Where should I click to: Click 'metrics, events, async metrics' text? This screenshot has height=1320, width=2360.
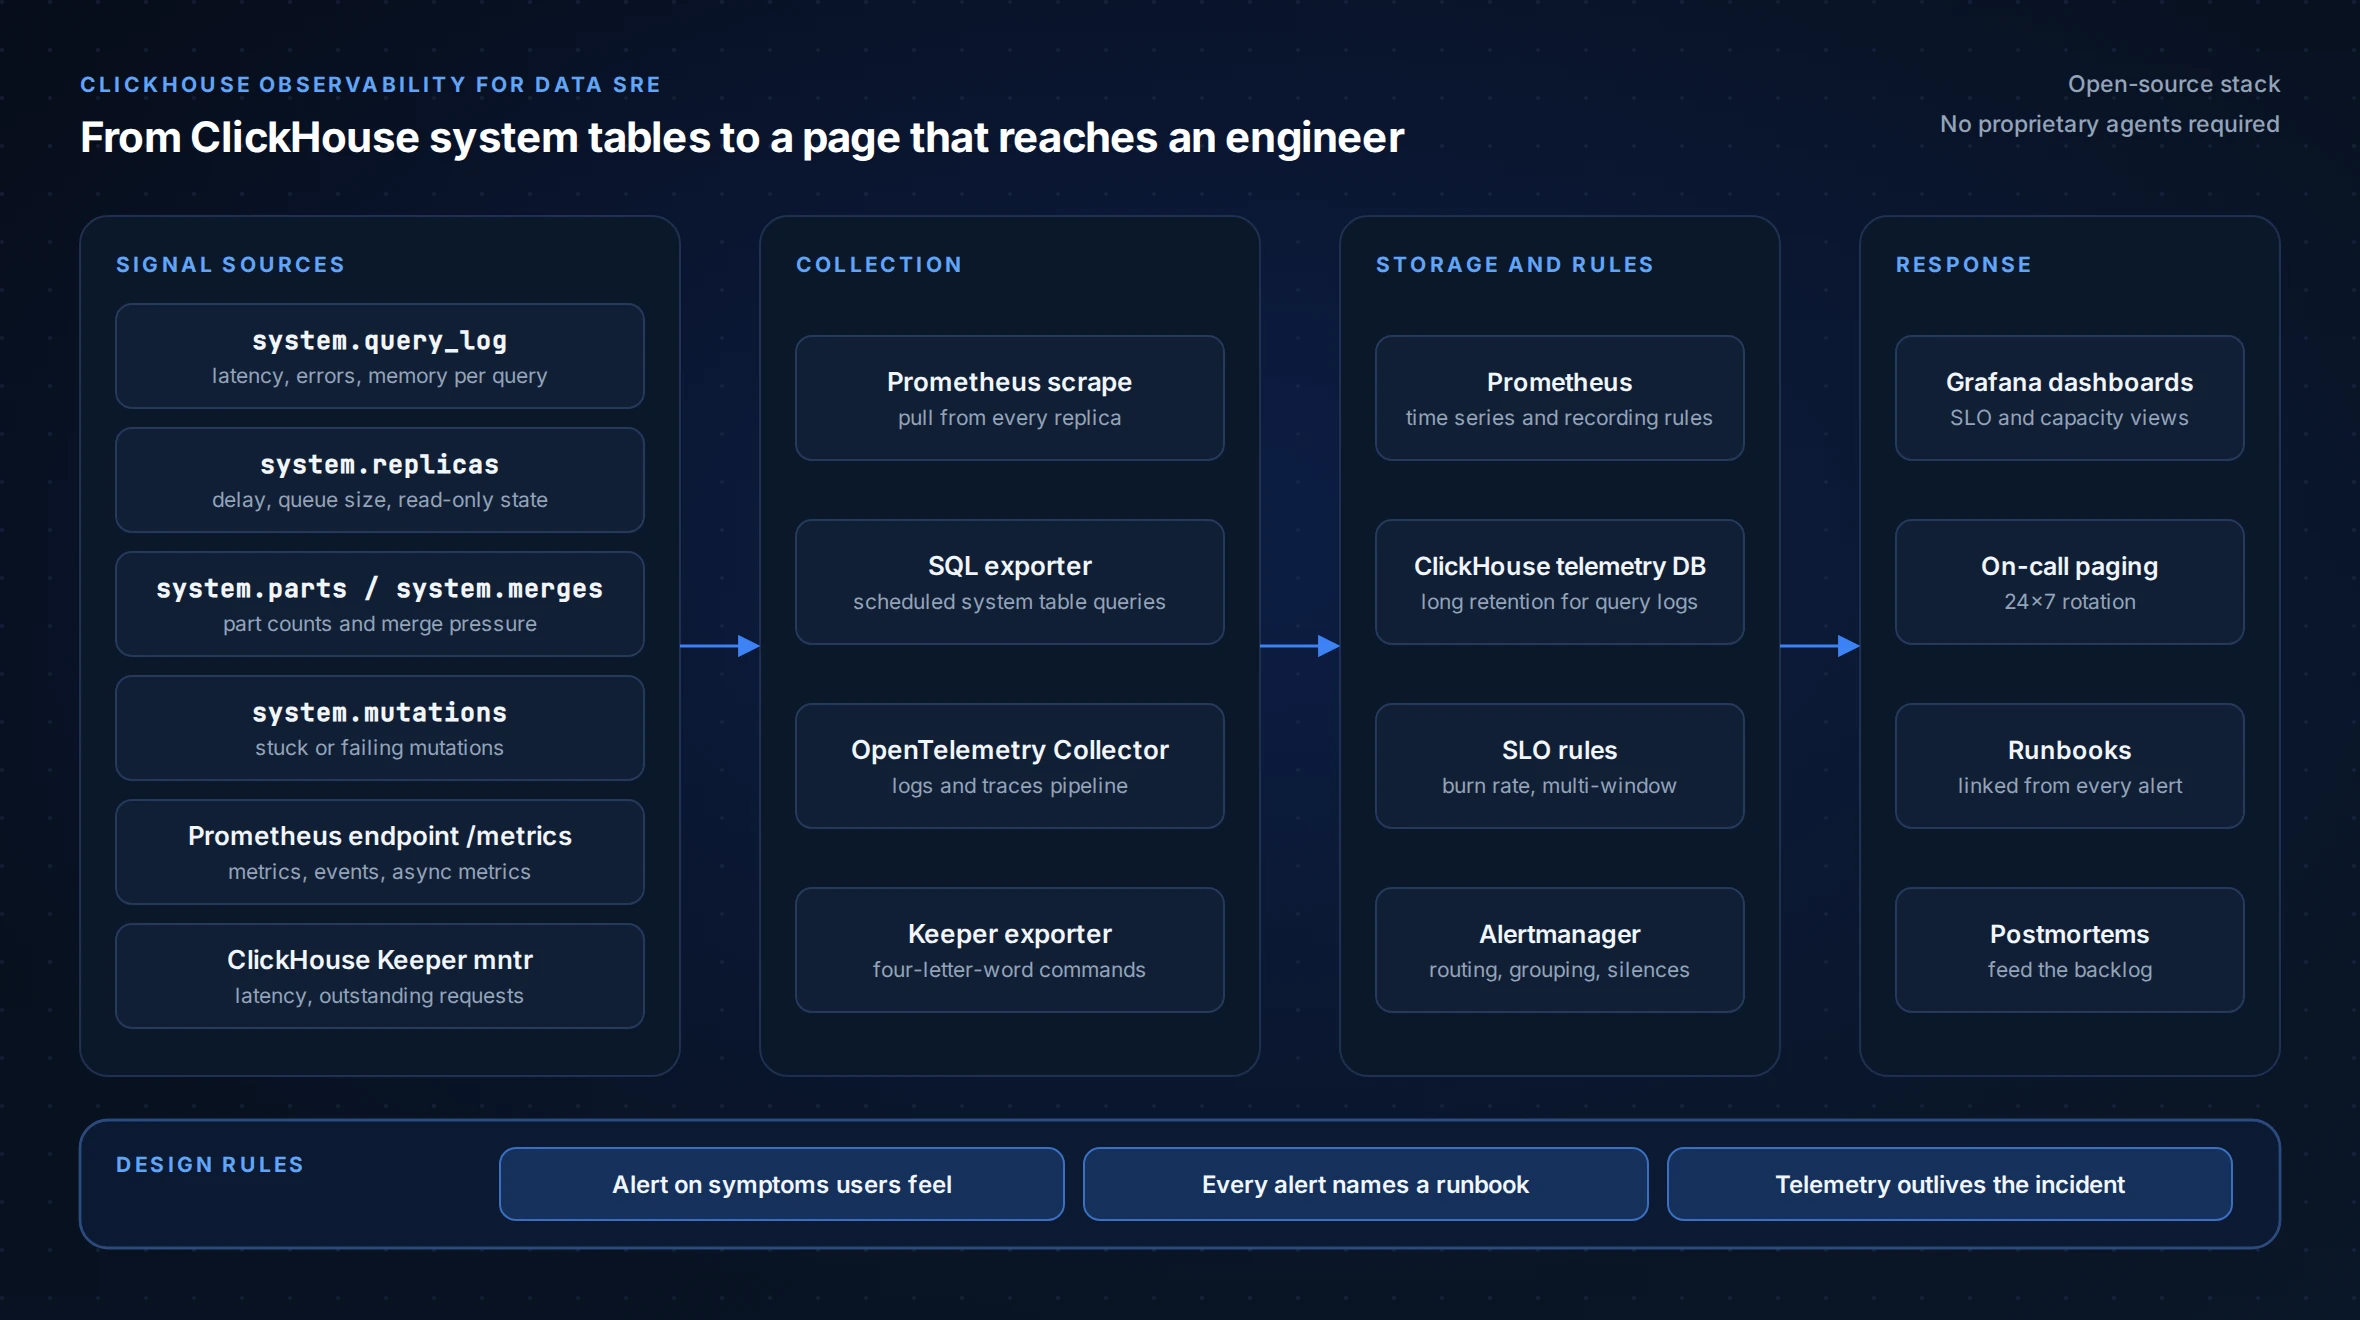[x=380, y=872]
